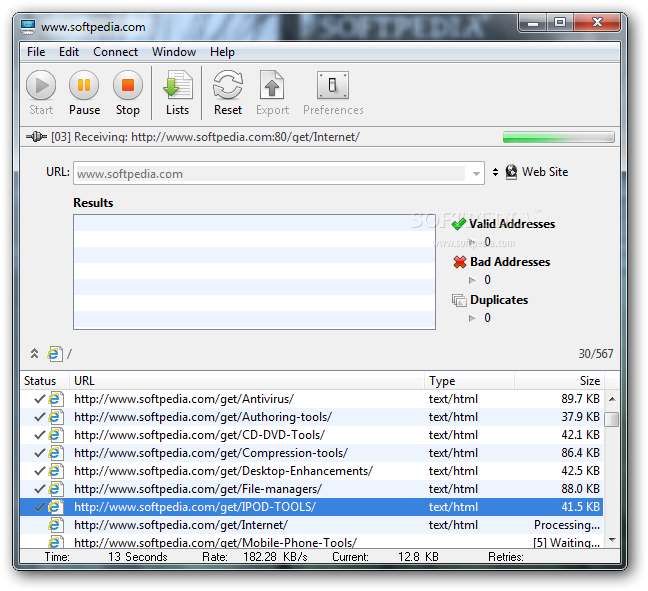Click the scroll up arrow of URL list
This screenshot has width=648, height=591.
pos(612,399)
